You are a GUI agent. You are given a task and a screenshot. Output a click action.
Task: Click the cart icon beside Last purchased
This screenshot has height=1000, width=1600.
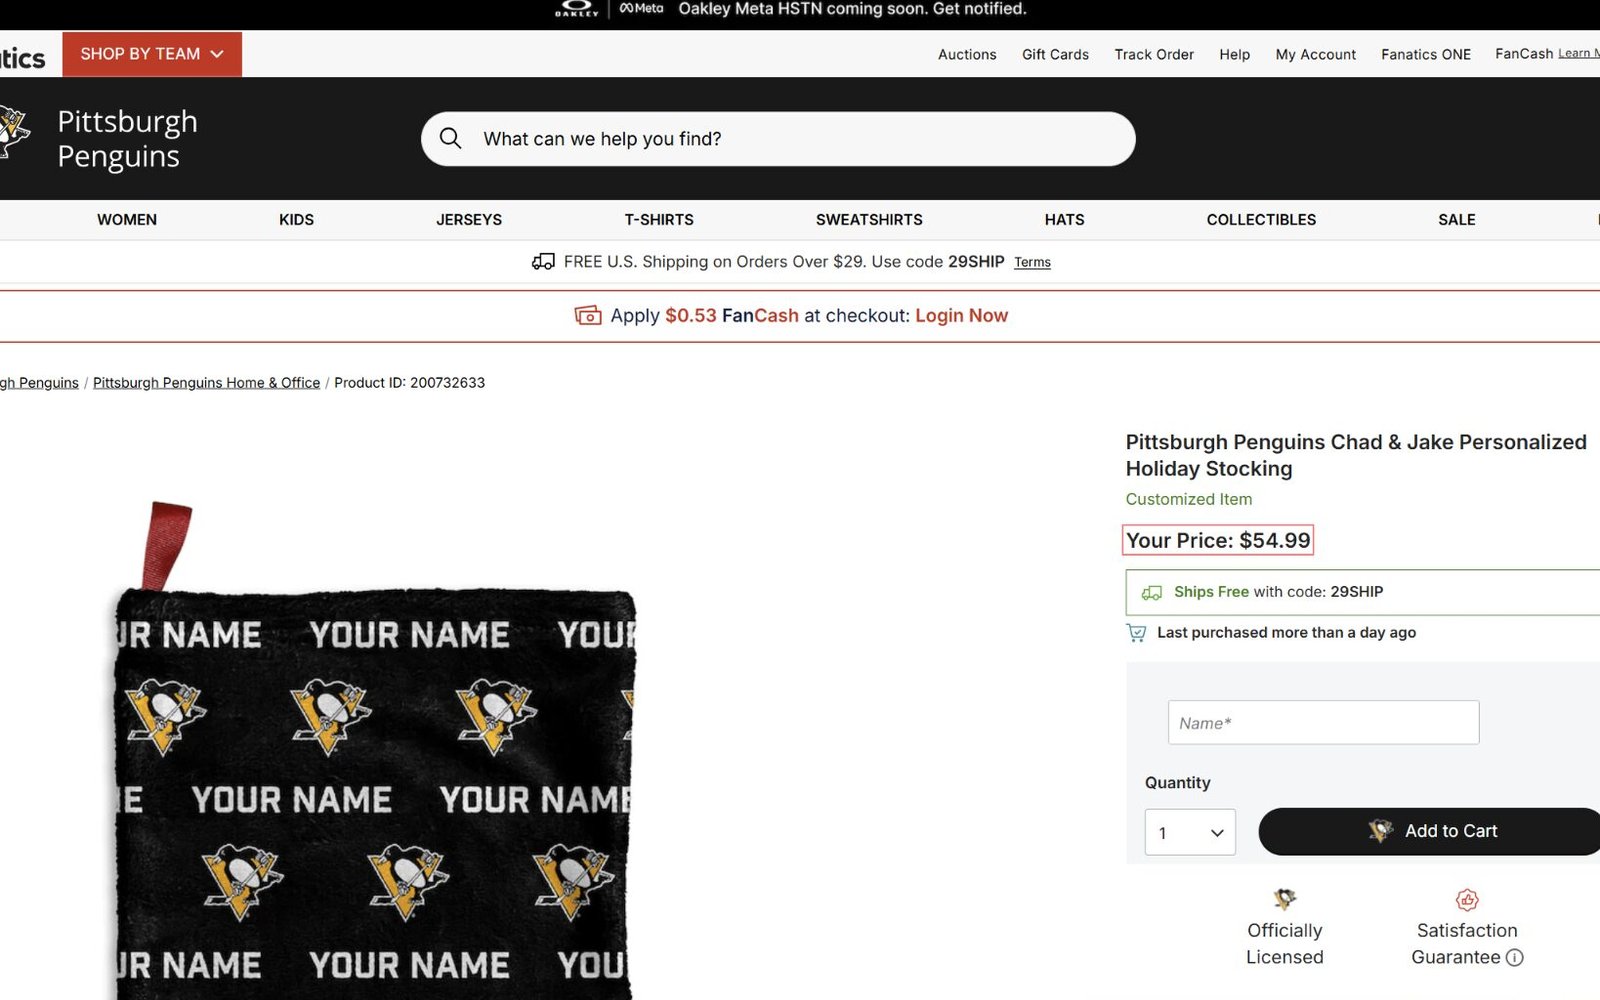point(1137,632)
